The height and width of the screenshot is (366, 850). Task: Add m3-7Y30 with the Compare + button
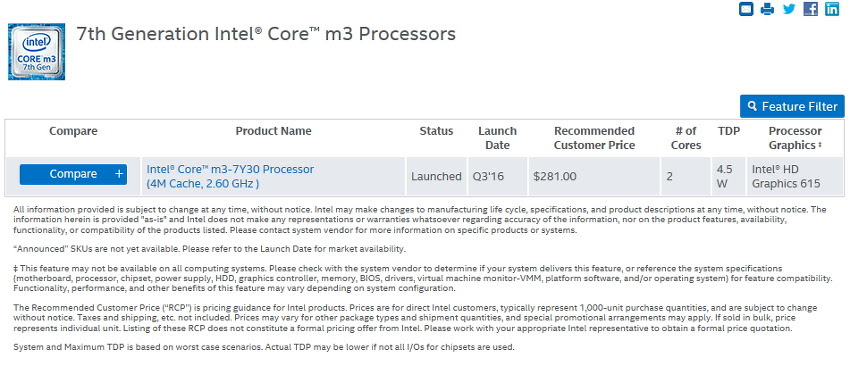pos(73,174)
